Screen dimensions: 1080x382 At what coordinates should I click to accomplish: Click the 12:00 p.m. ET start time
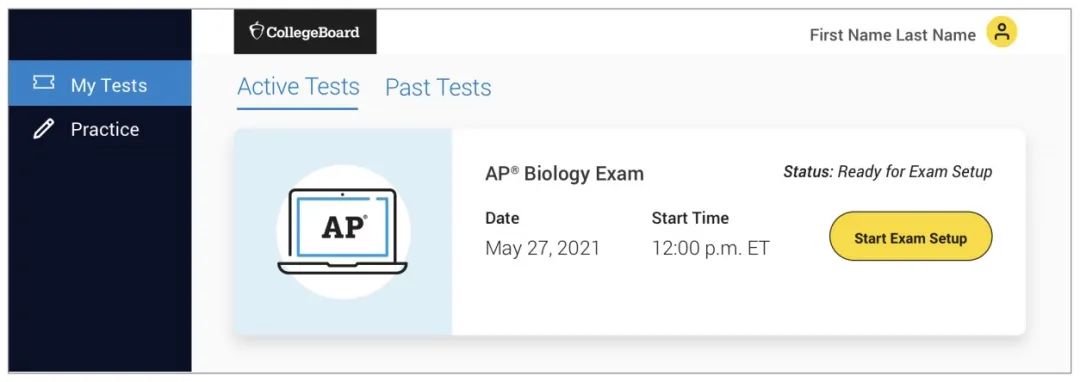[x=710, y=248]
